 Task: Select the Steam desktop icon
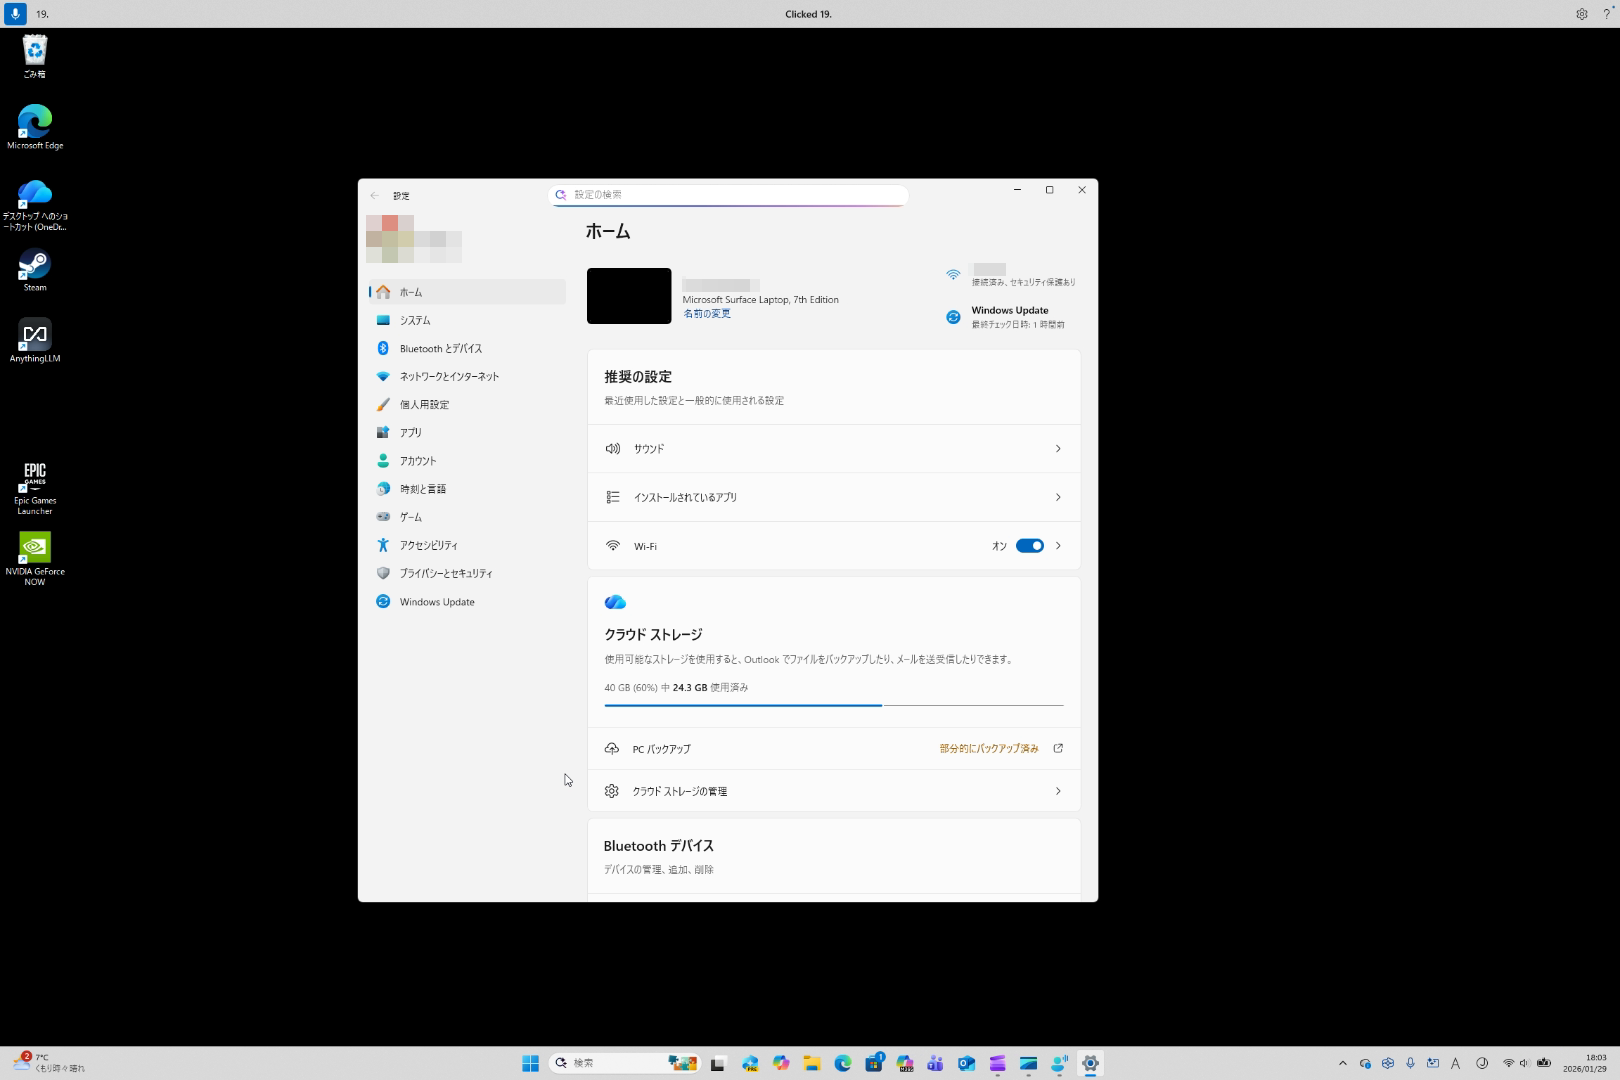tap(35, 270)
